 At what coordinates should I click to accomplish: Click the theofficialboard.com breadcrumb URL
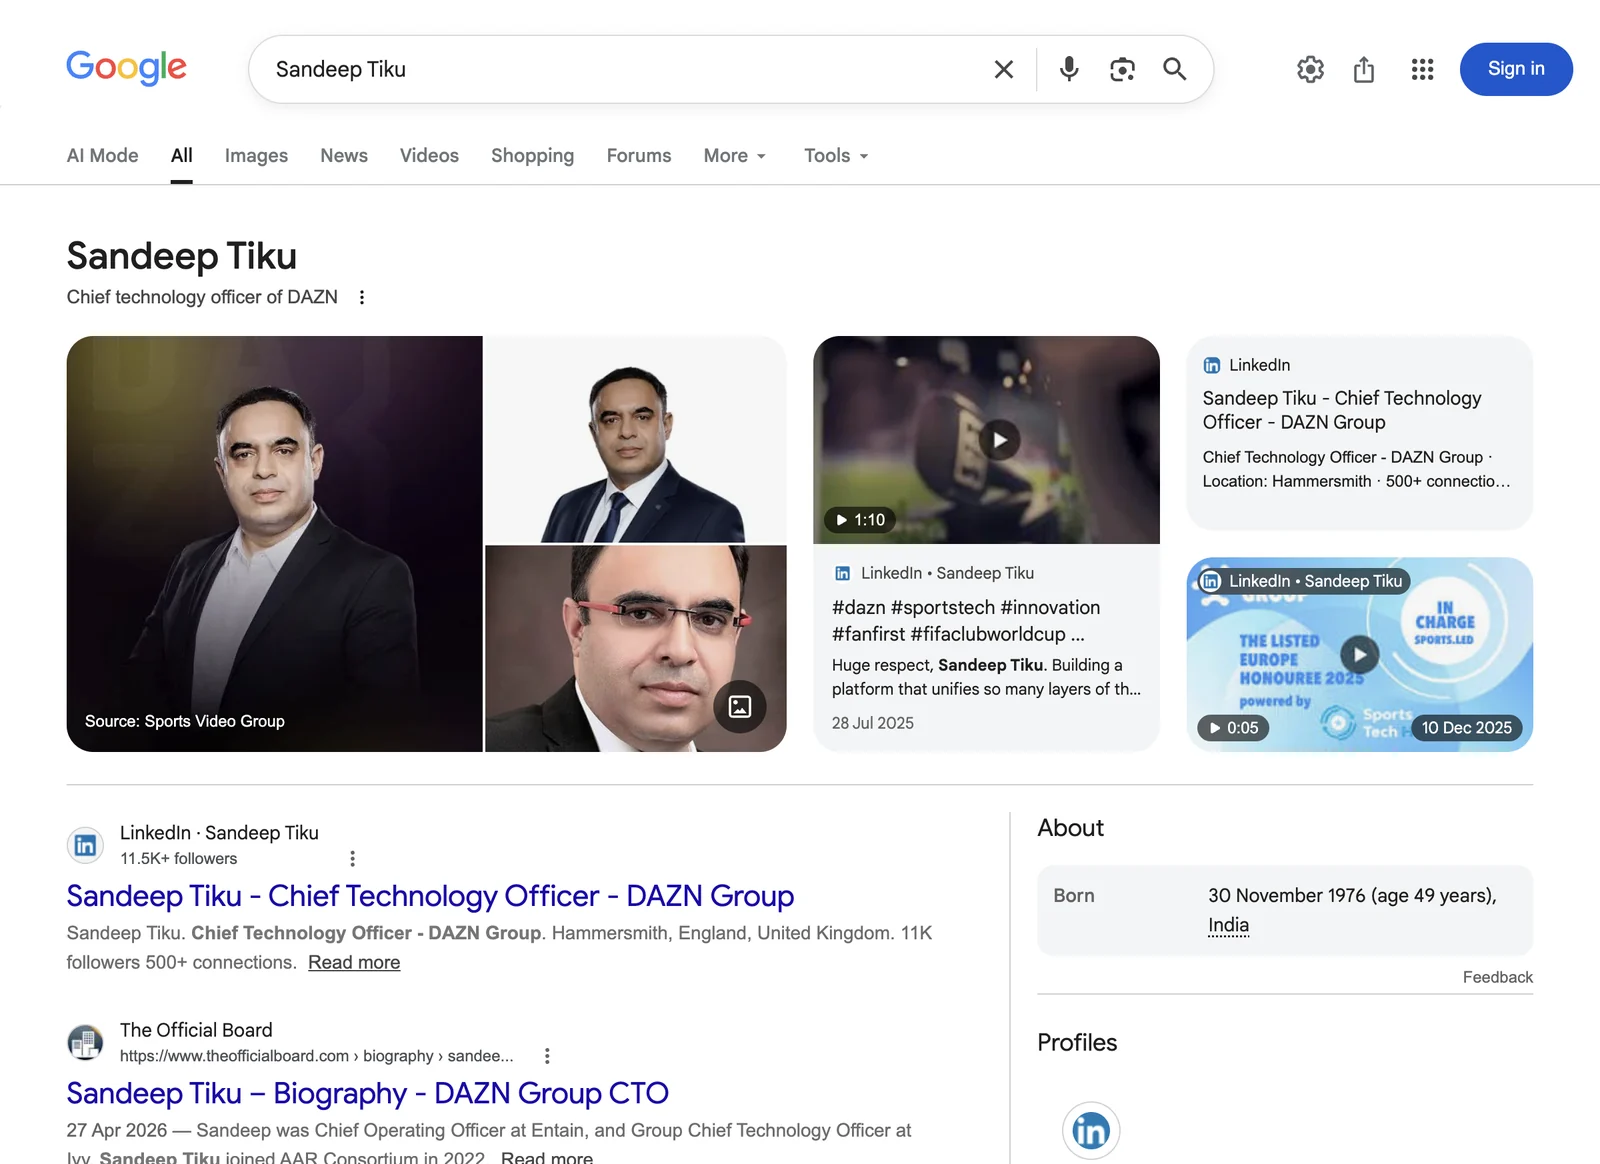[316, 1056]
